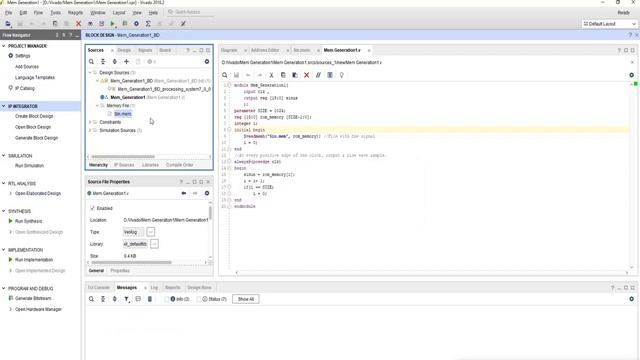Viewport: 640px width, 360px height.
Task: Expand the Constraints node
Action: tap(90, 122)
